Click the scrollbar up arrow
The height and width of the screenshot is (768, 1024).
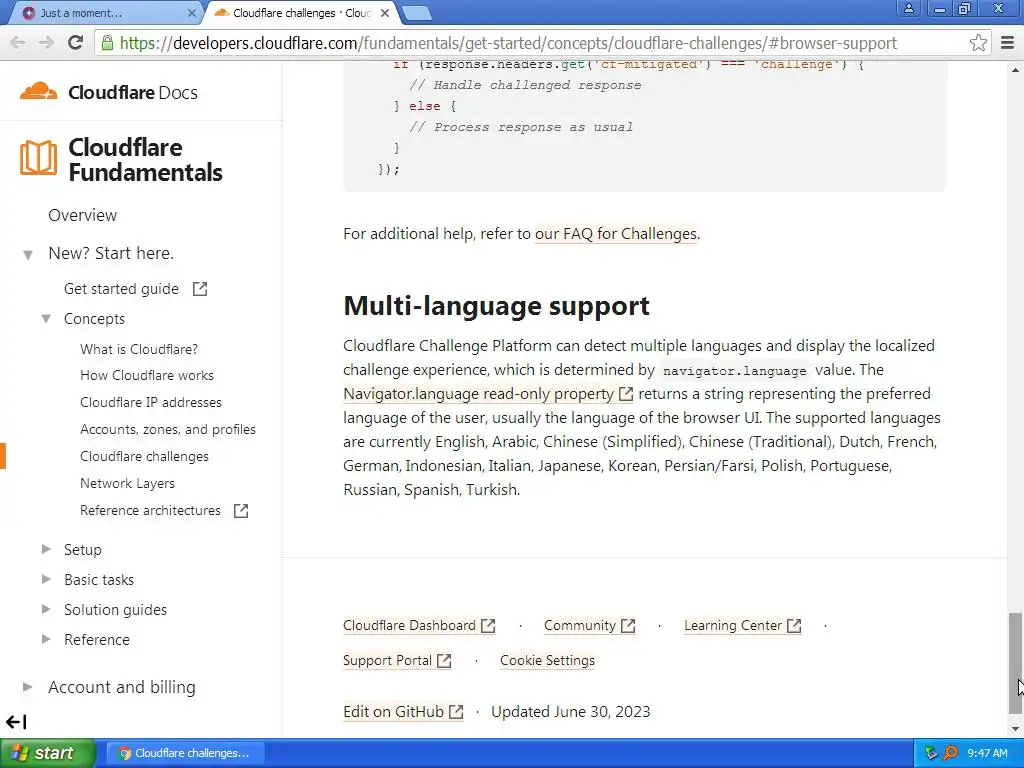[x=1015, y=69]
